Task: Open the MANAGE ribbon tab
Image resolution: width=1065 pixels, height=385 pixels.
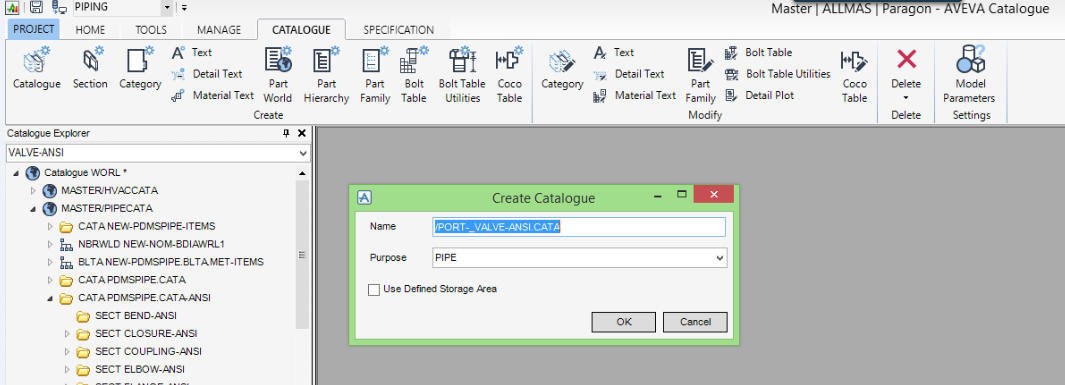Action: (x=219, y=30)
